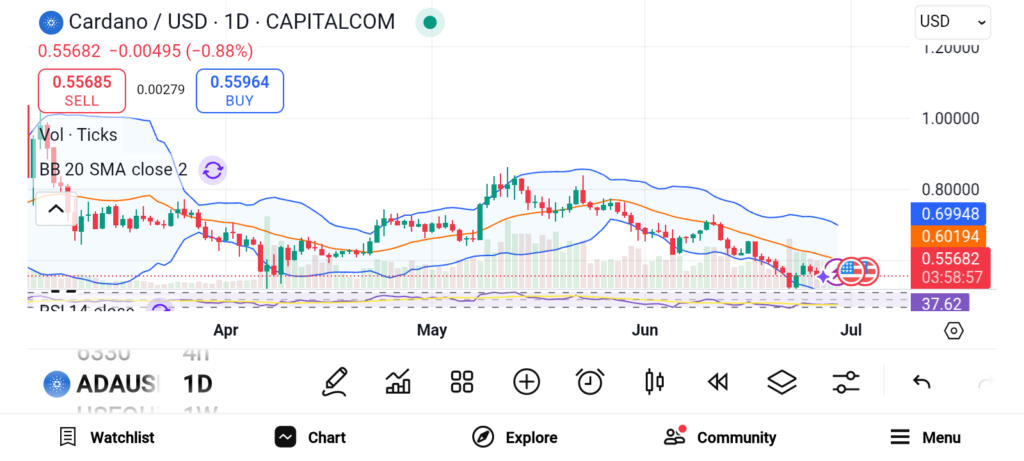1024x461 pixels.
Task: Tap the add symbol plus icon
Action: pos(526,382)
